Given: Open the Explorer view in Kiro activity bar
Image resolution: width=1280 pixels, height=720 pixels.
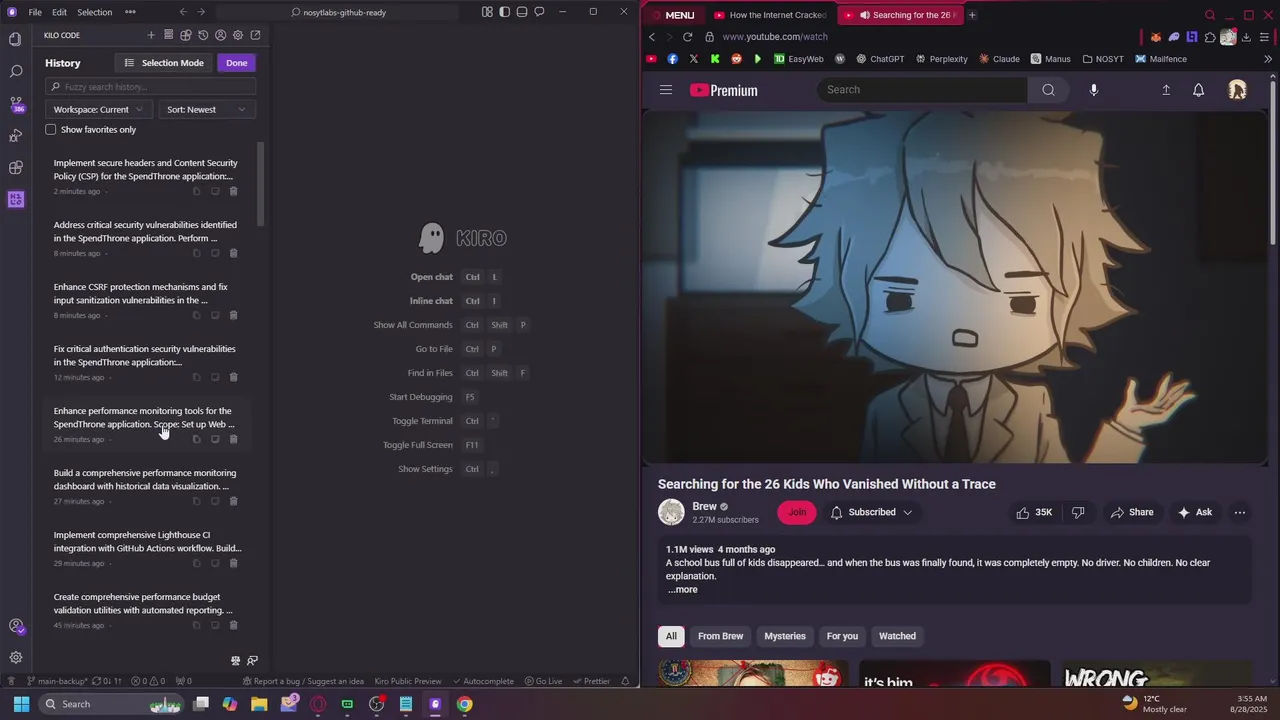Looking at the screenshot, I should tap(15, 39).
